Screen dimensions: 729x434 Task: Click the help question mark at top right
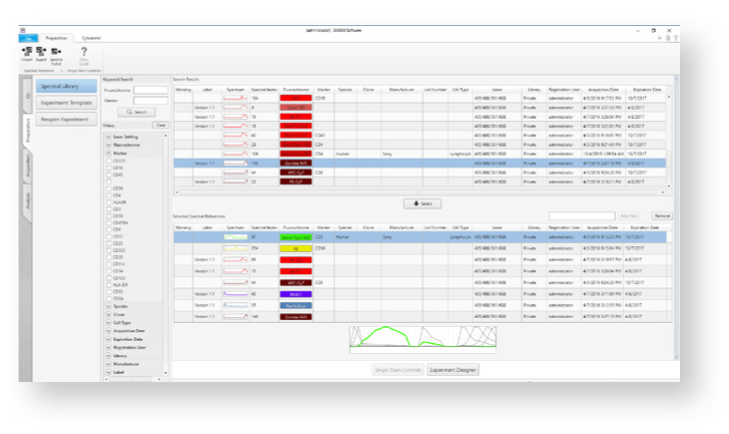[675, 38]
